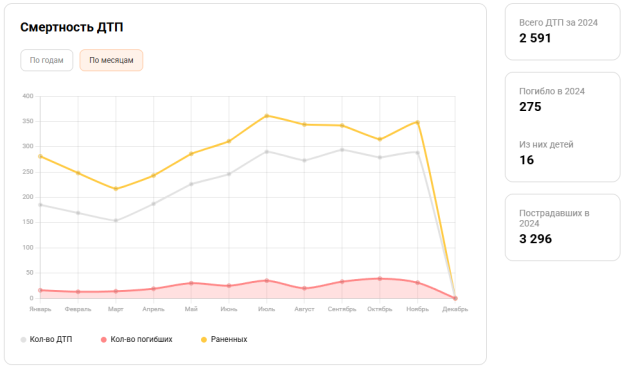Select the 'По месяцам' tab

tap(111, 60)
